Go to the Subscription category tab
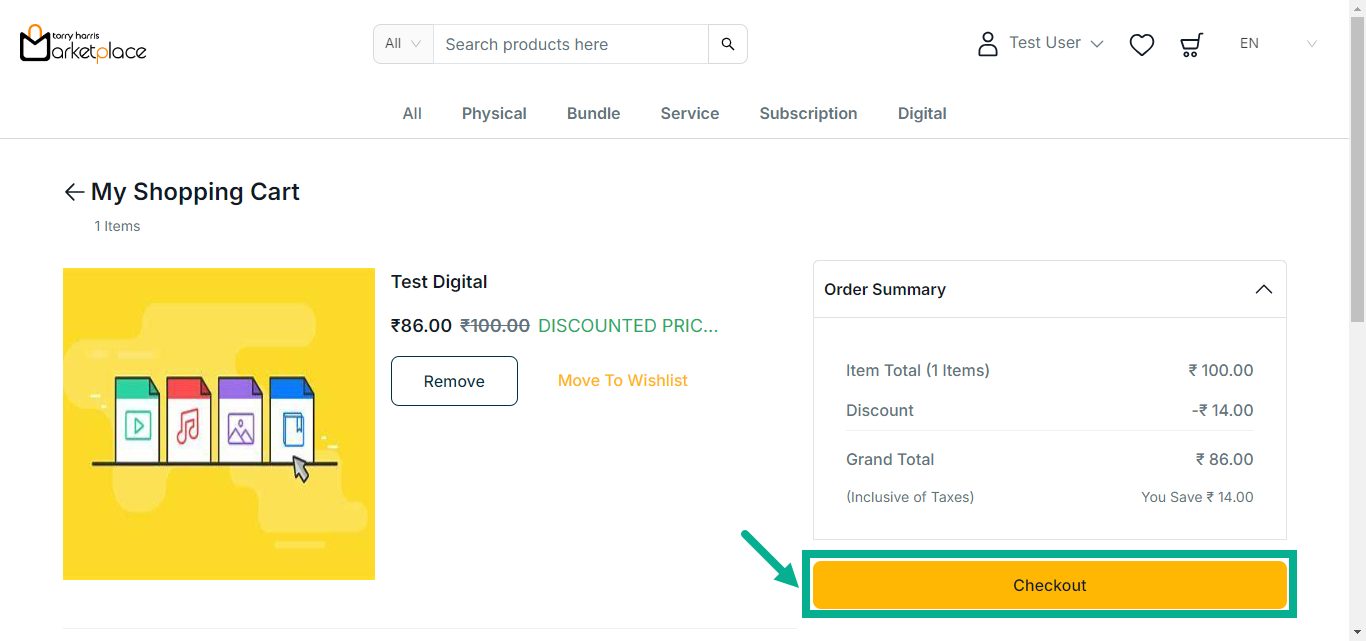Viewport: 1366px width, 641px height. pyautogui.click(x=808, y=114)
